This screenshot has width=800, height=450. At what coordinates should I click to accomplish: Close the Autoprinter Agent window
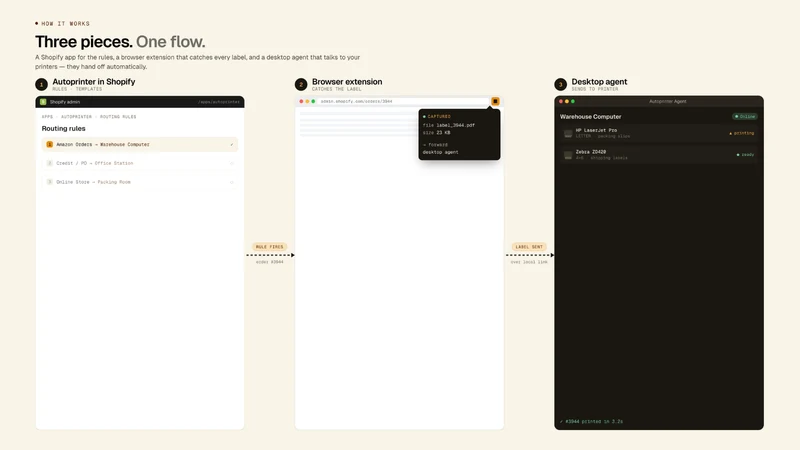click(561, 102)
